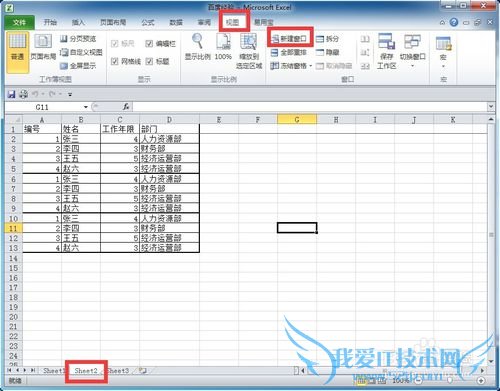Click New Window (新建窗口)
Image resolution: width=500 pixels, height=391 pixels.
(289, 39)
